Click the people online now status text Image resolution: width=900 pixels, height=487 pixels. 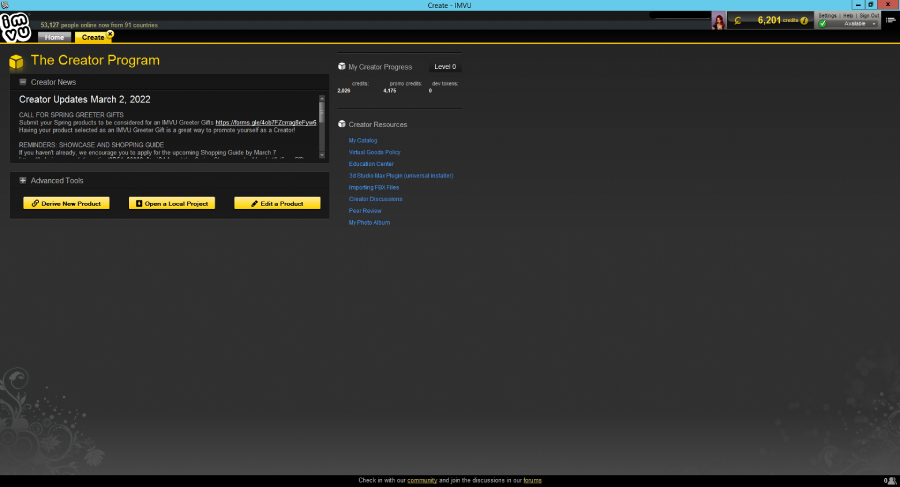(x=99, y=25)
